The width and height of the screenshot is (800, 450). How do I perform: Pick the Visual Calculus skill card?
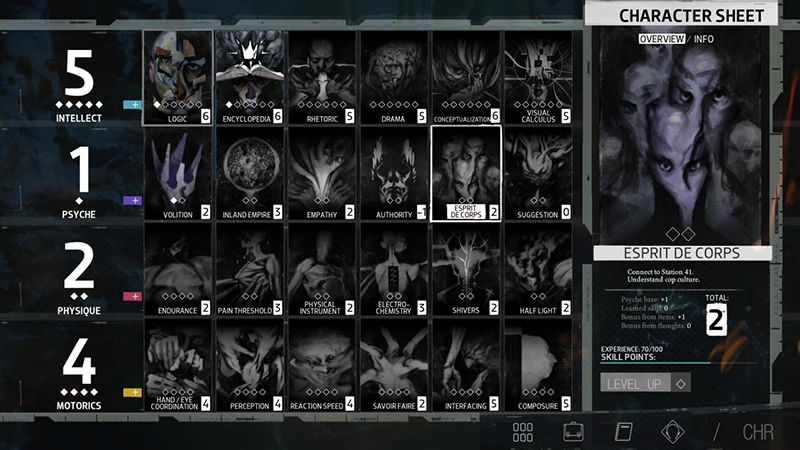538,78
